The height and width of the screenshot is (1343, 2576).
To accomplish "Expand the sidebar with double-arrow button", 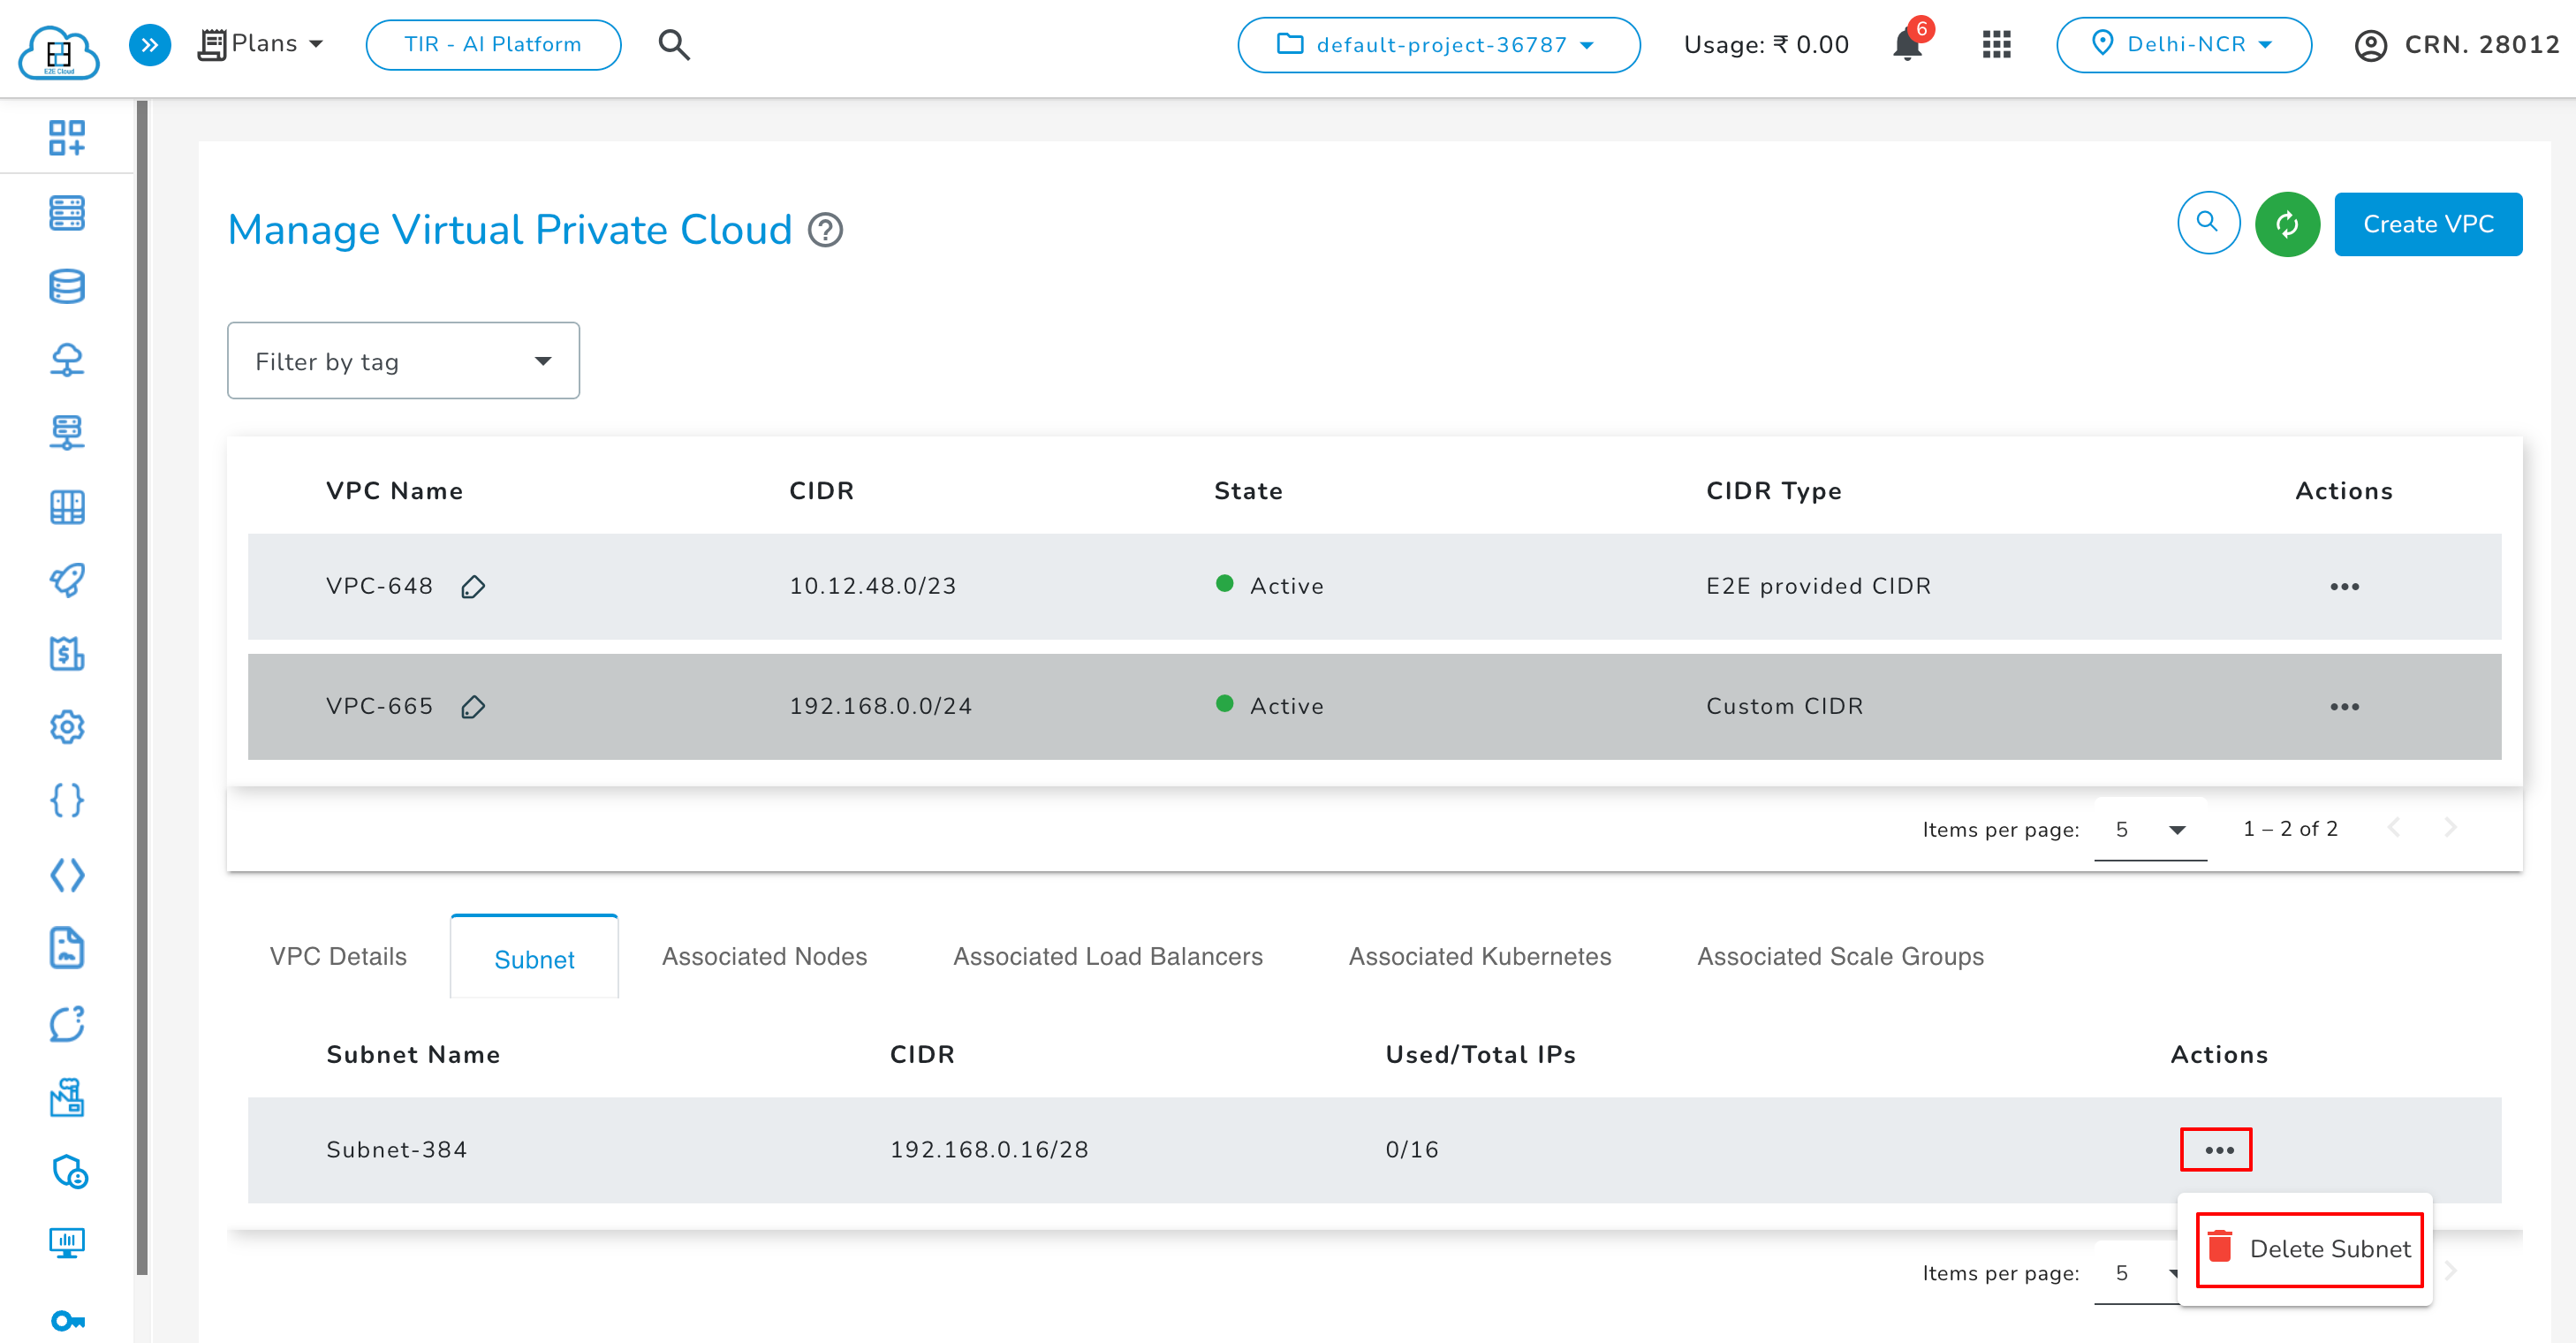I will (150, 45).
